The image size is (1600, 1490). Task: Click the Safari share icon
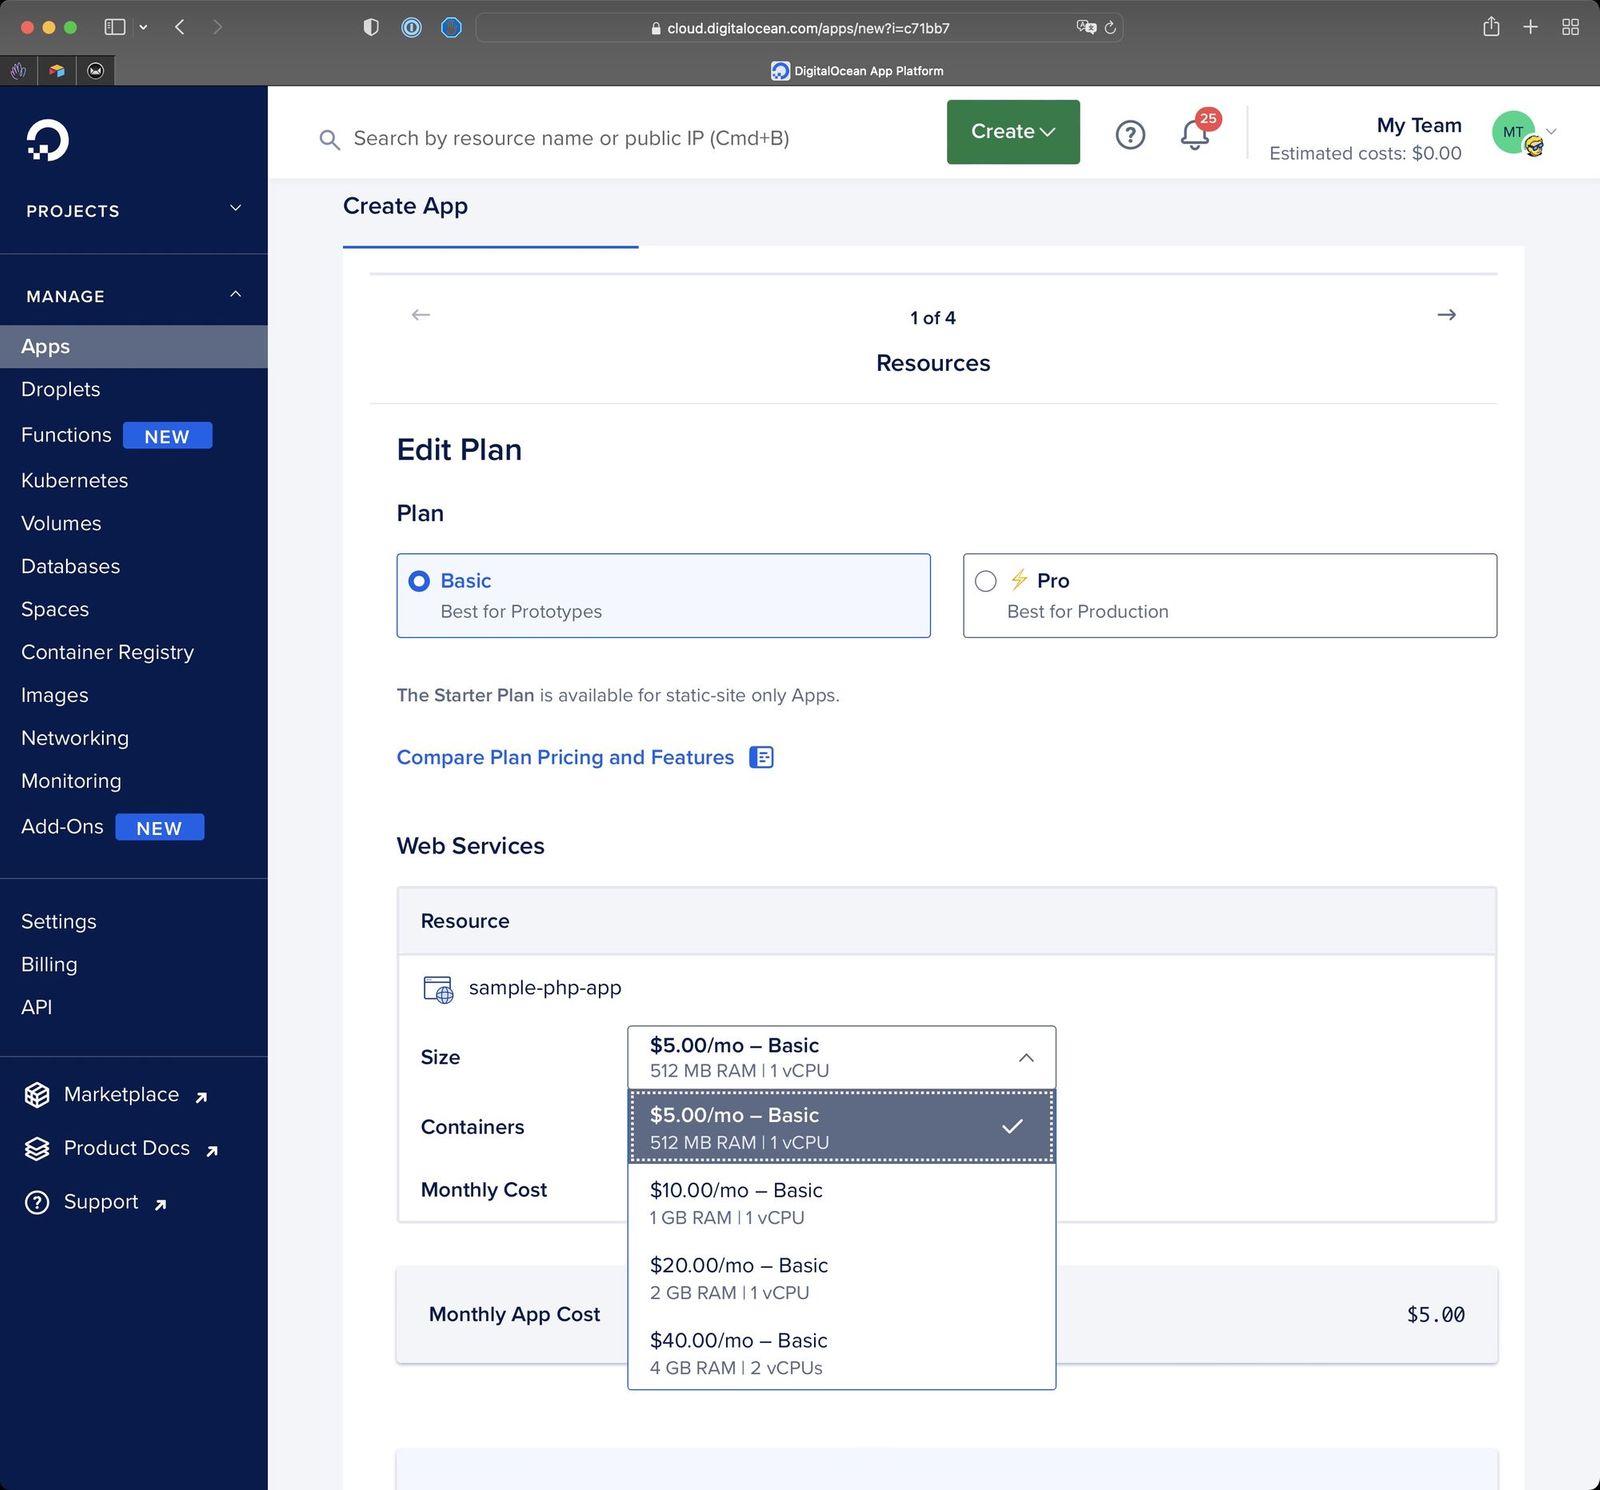coord(1491,27)
